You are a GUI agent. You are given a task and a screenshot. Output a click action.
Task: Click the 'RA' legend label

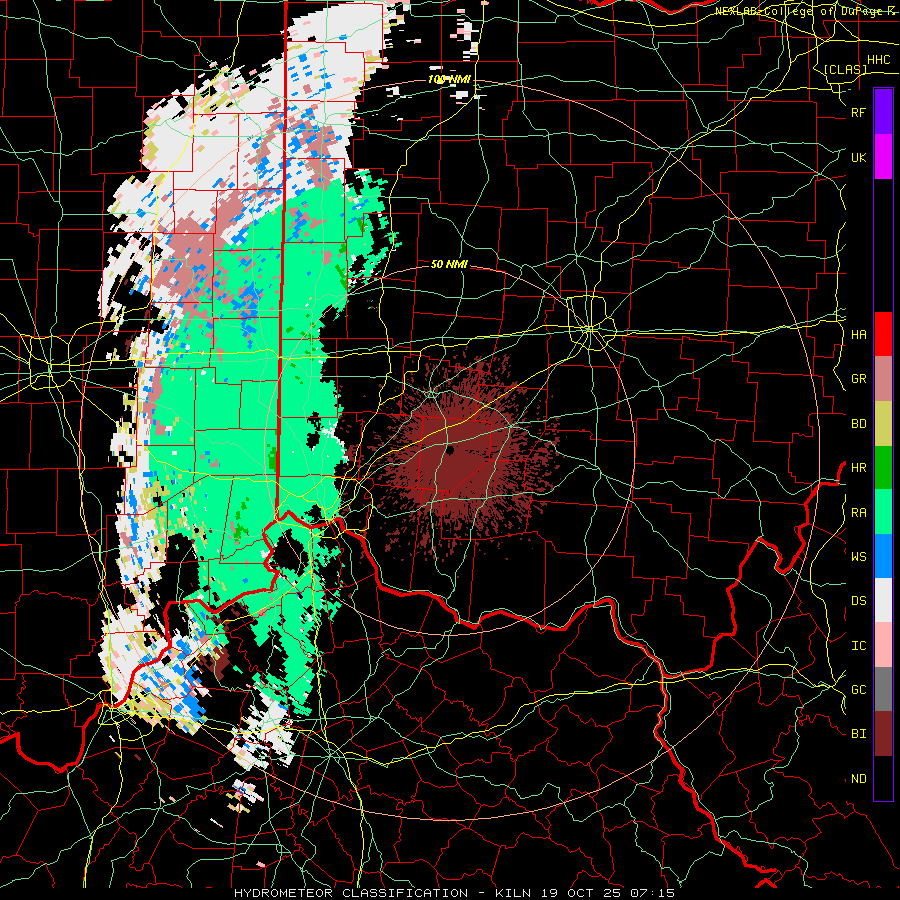click(x=858, y=513)
